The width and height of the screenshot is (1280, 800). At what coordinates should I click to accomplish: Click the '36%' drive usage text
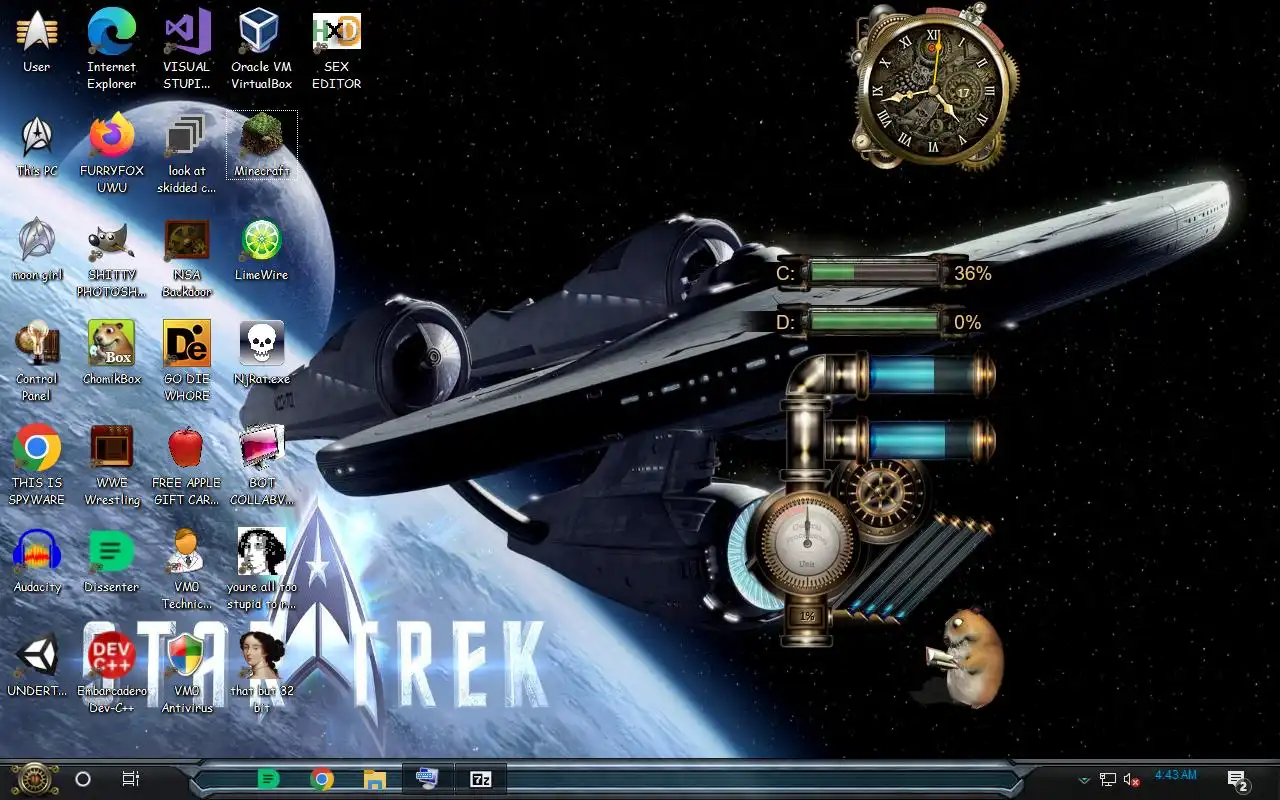pos(972,273)
